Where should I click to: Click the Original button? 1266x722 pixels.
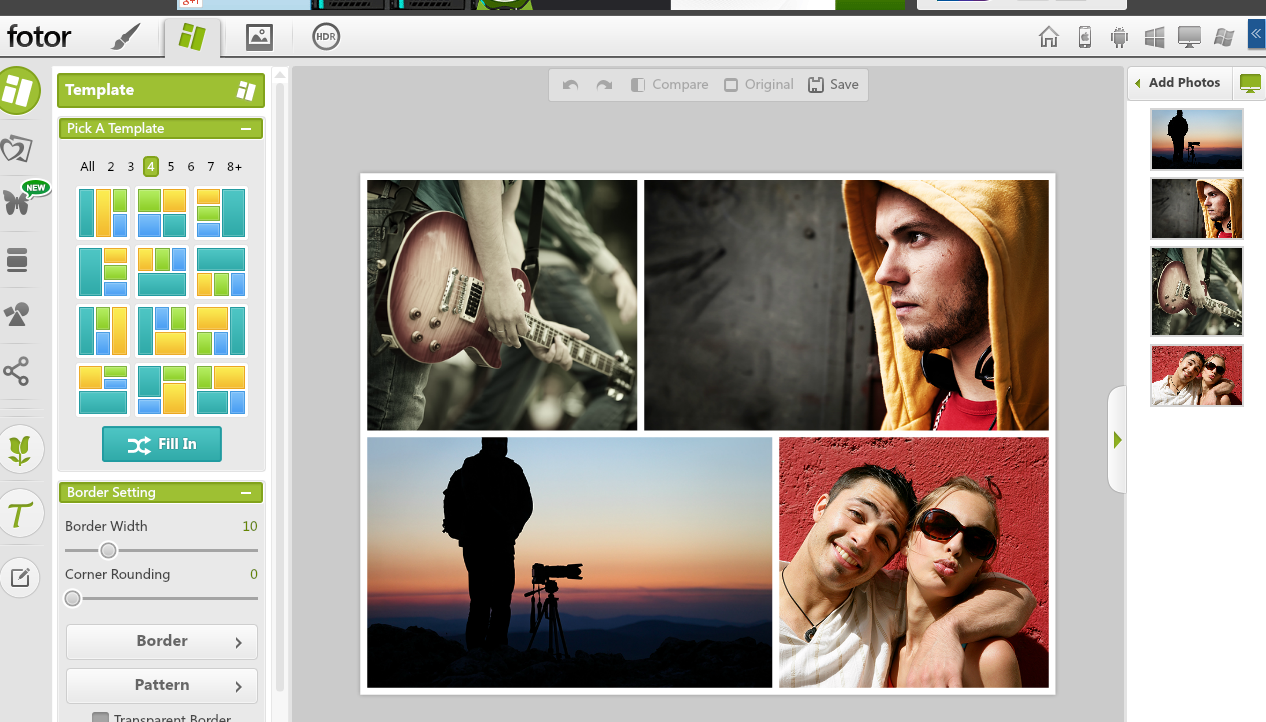click(759, 85)
